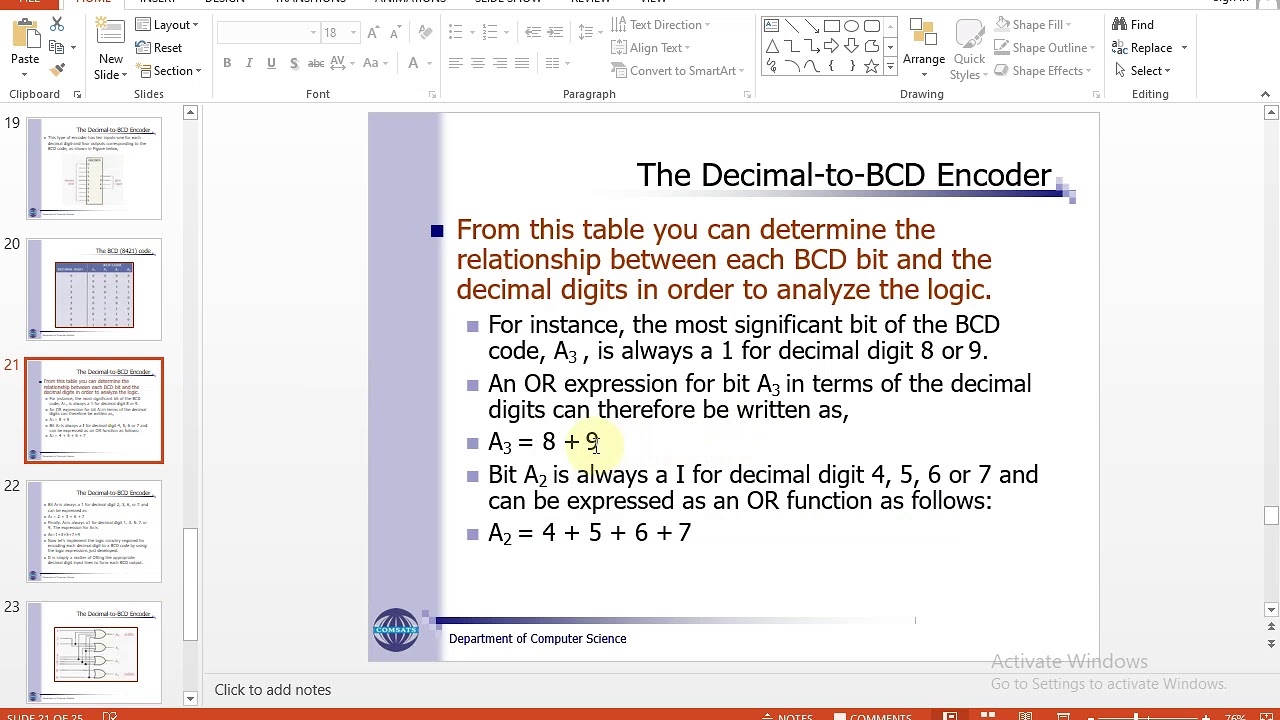Select the Text Box shape
Viewport: 1280px width, 720px height.
click(x=771, y=26)
